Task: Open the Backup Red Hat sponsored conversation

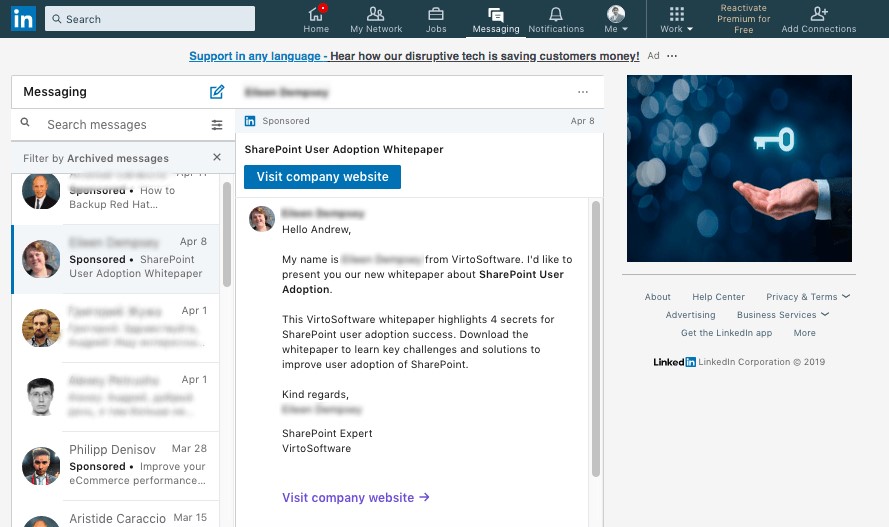Action: tap(116, 198)
